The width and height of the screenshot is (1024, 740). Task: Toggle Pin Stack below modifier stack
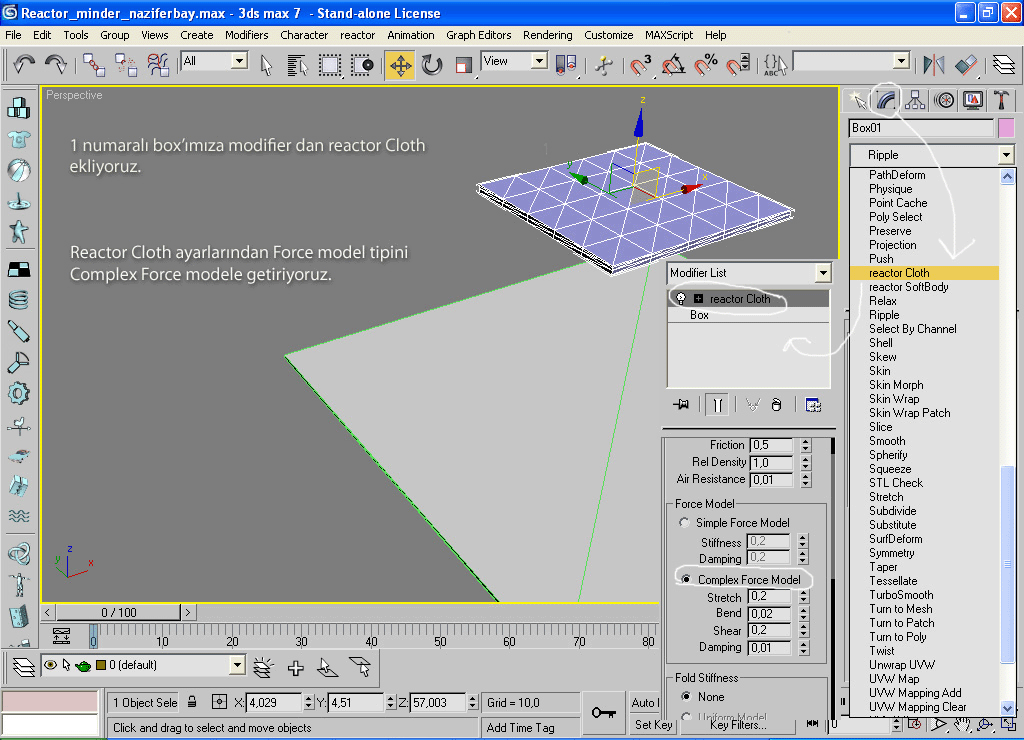682,405
